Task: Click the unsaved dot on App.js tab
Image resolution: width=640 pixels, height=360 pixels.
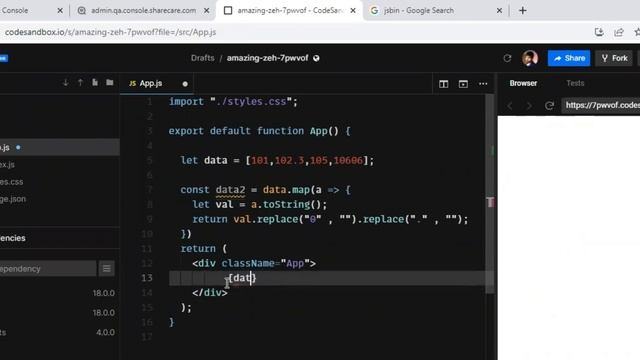Action: (185, 84)
